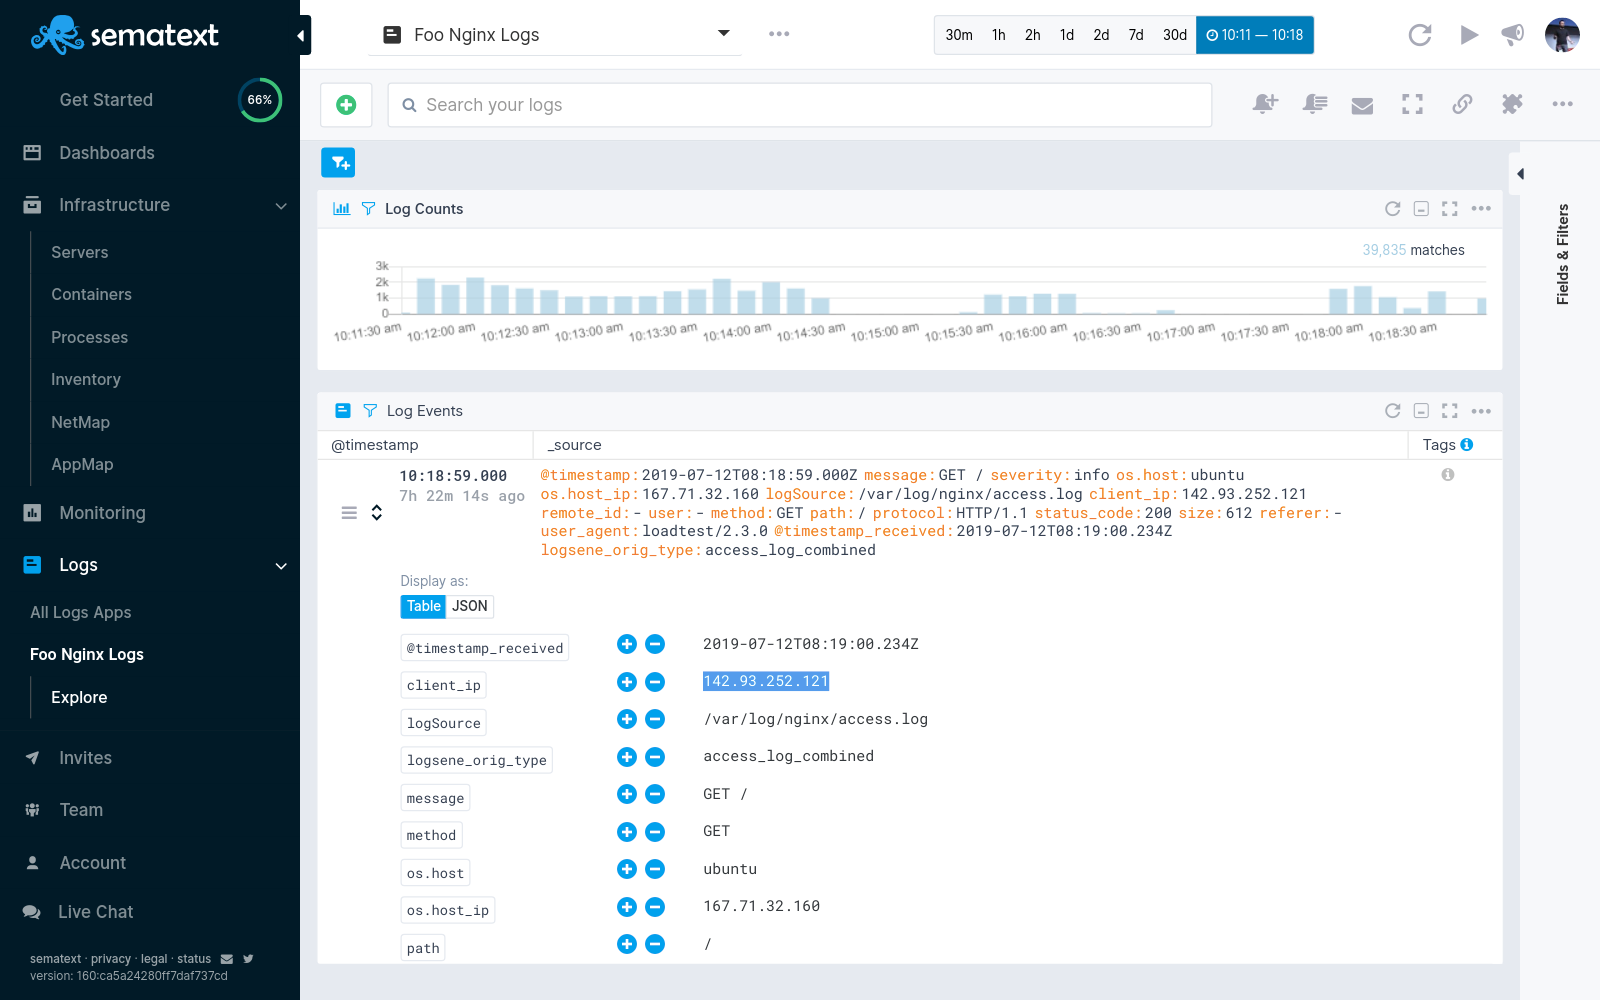Screen dimensions: 1600x1000
Task: Open Invites page in sidebar
Action: (x=85, y=758)
